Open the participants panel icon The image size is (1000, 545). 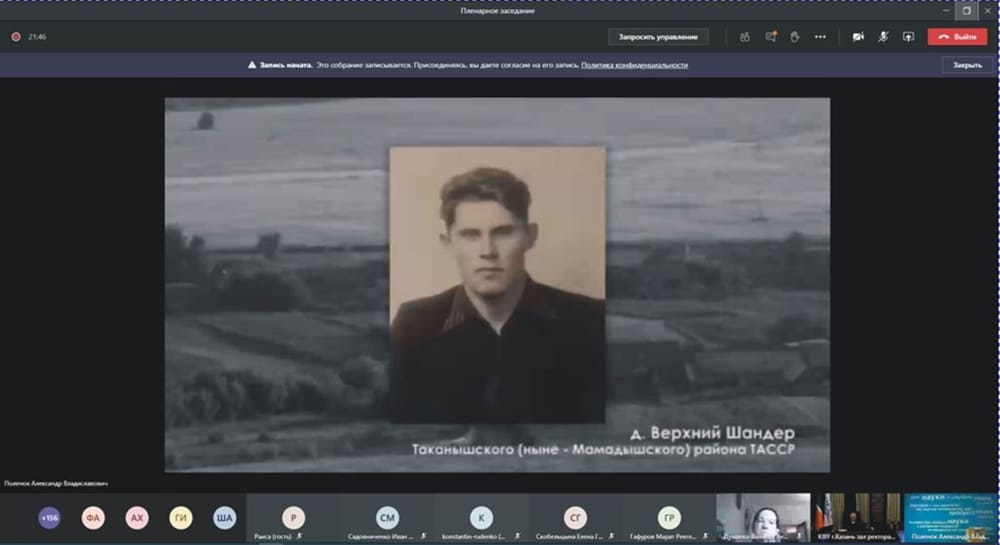[x=745, y=37]
